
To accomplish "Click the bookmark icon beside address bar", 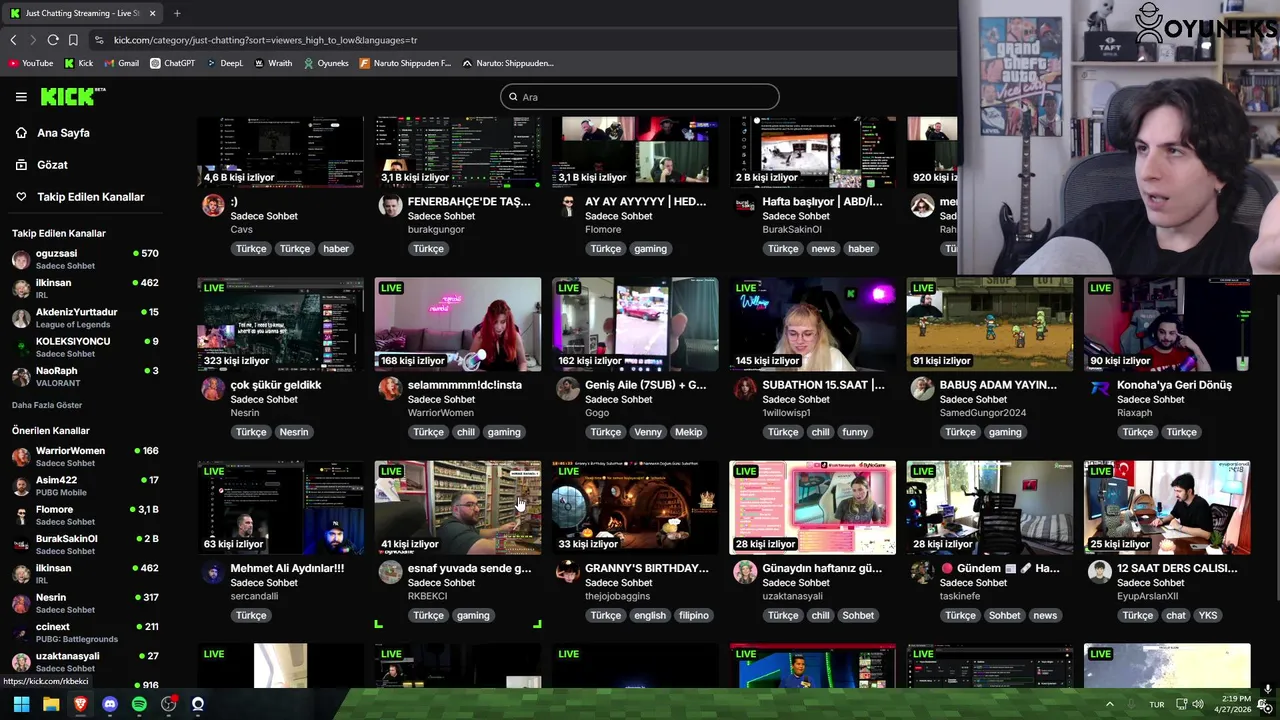I will pyautogui.click(x=73, y=40).
